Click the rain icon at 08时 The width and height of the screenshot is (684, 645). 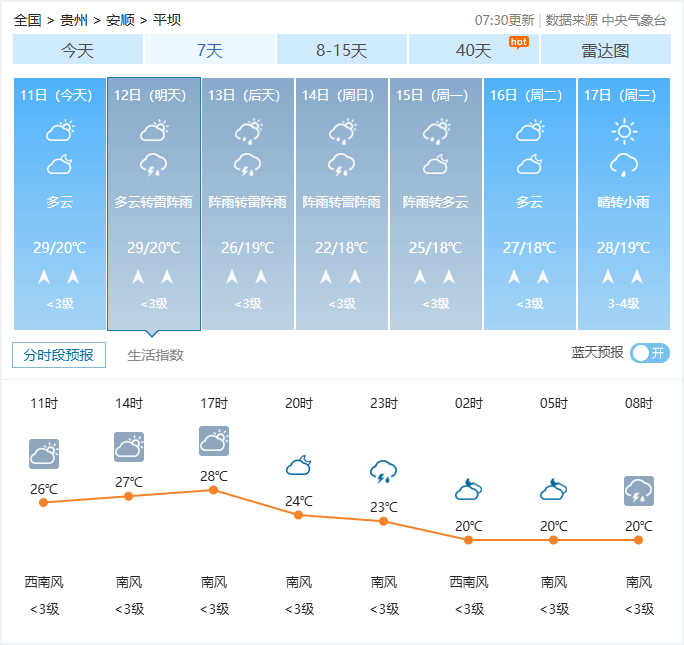point(638,491)
